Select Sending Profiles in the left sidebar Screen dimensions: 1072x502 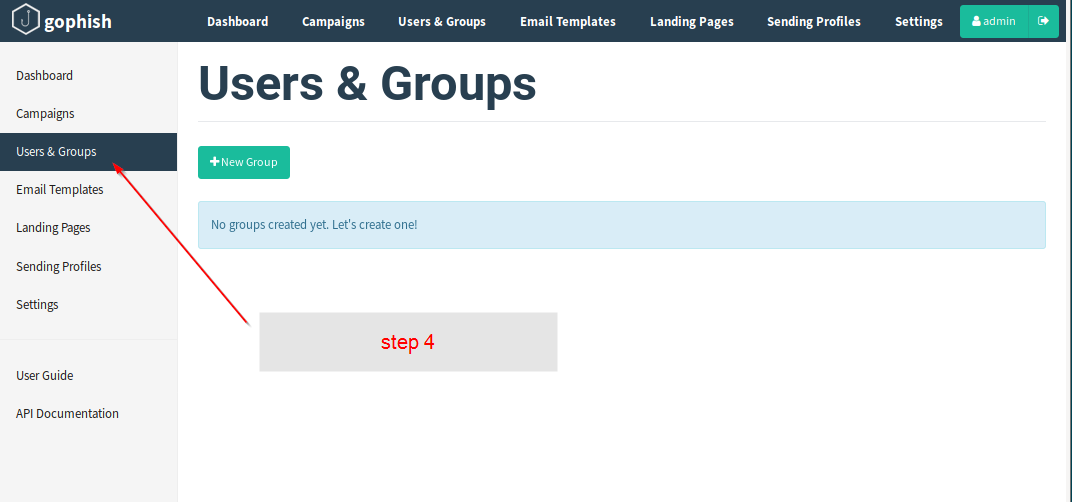pyautogui.click(x=59, y=267)
